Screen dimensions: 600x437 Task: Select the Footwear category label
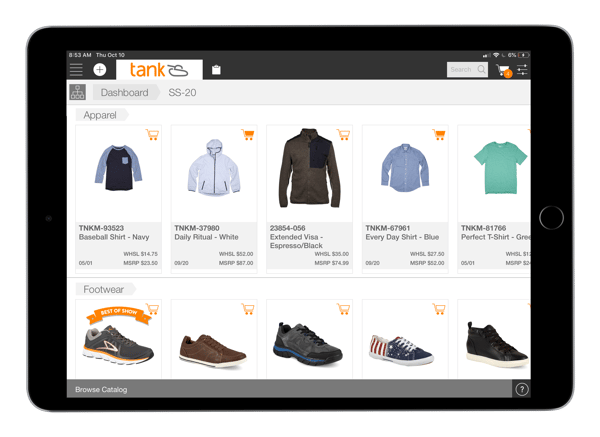(x=104, y=289)
